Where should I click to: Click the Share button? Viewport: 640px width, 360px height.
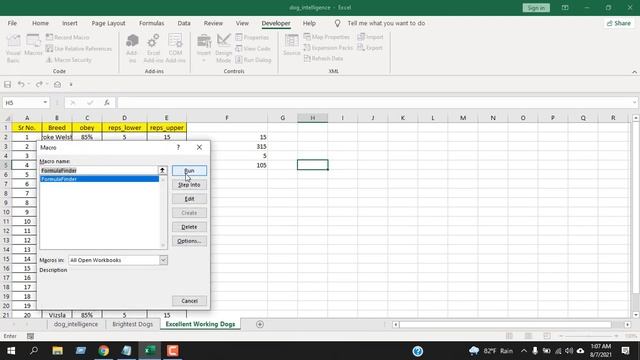pyautogui.click(x=619, y=23)
